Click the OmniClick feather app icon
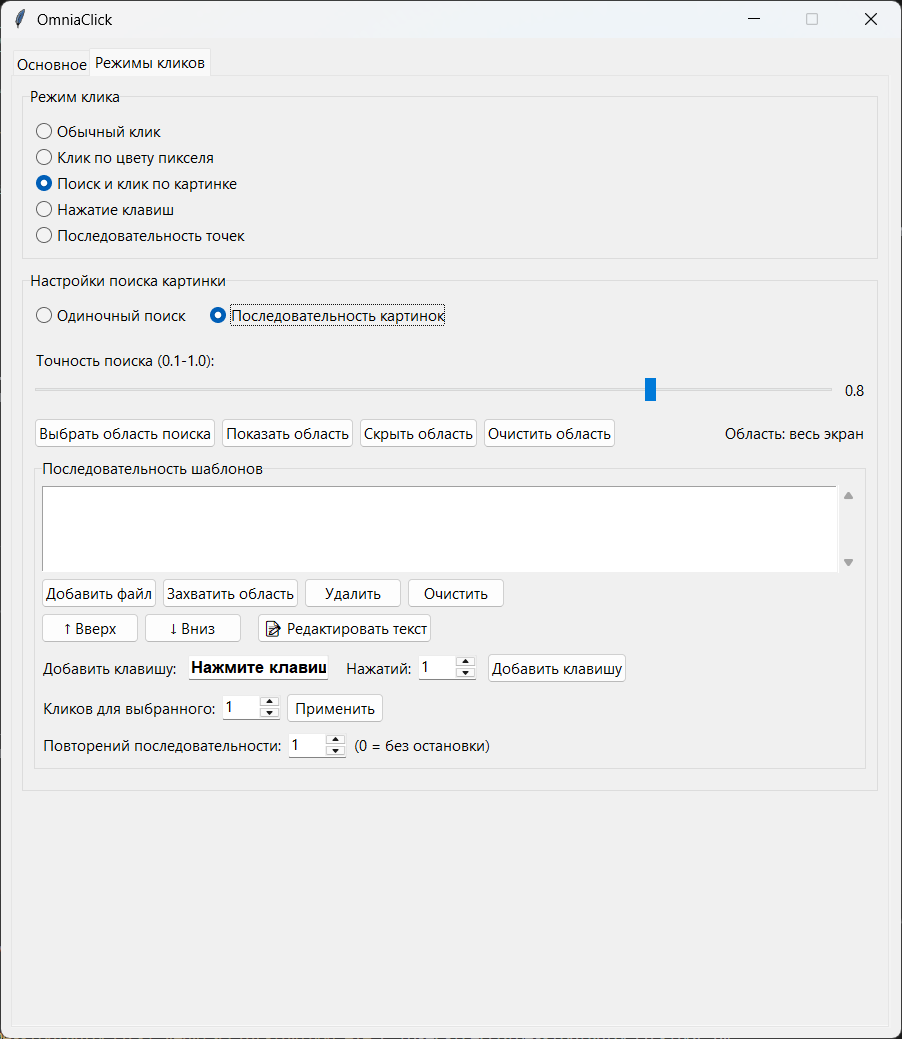The image size is (902, 1039). tap(21, 19)
